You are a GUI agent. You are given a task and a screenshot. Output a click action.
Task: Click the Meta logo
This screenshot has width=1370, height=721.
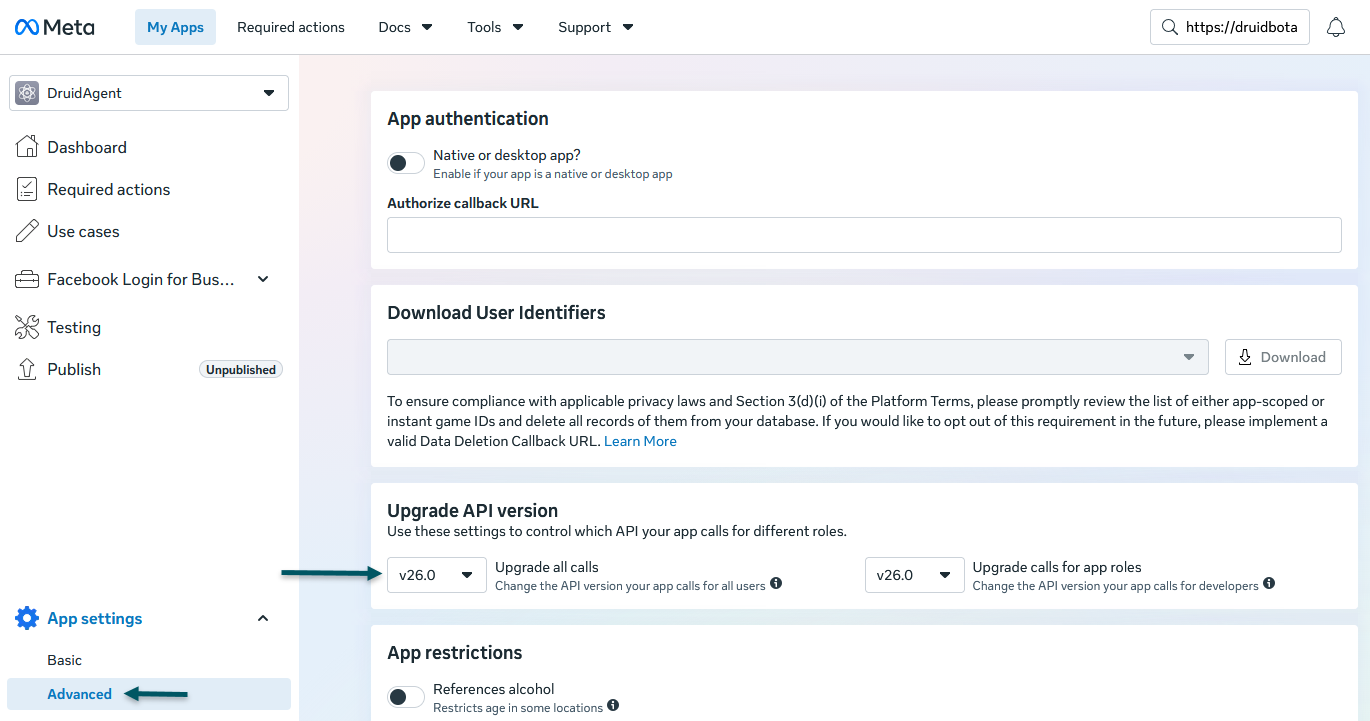point(54,27)
